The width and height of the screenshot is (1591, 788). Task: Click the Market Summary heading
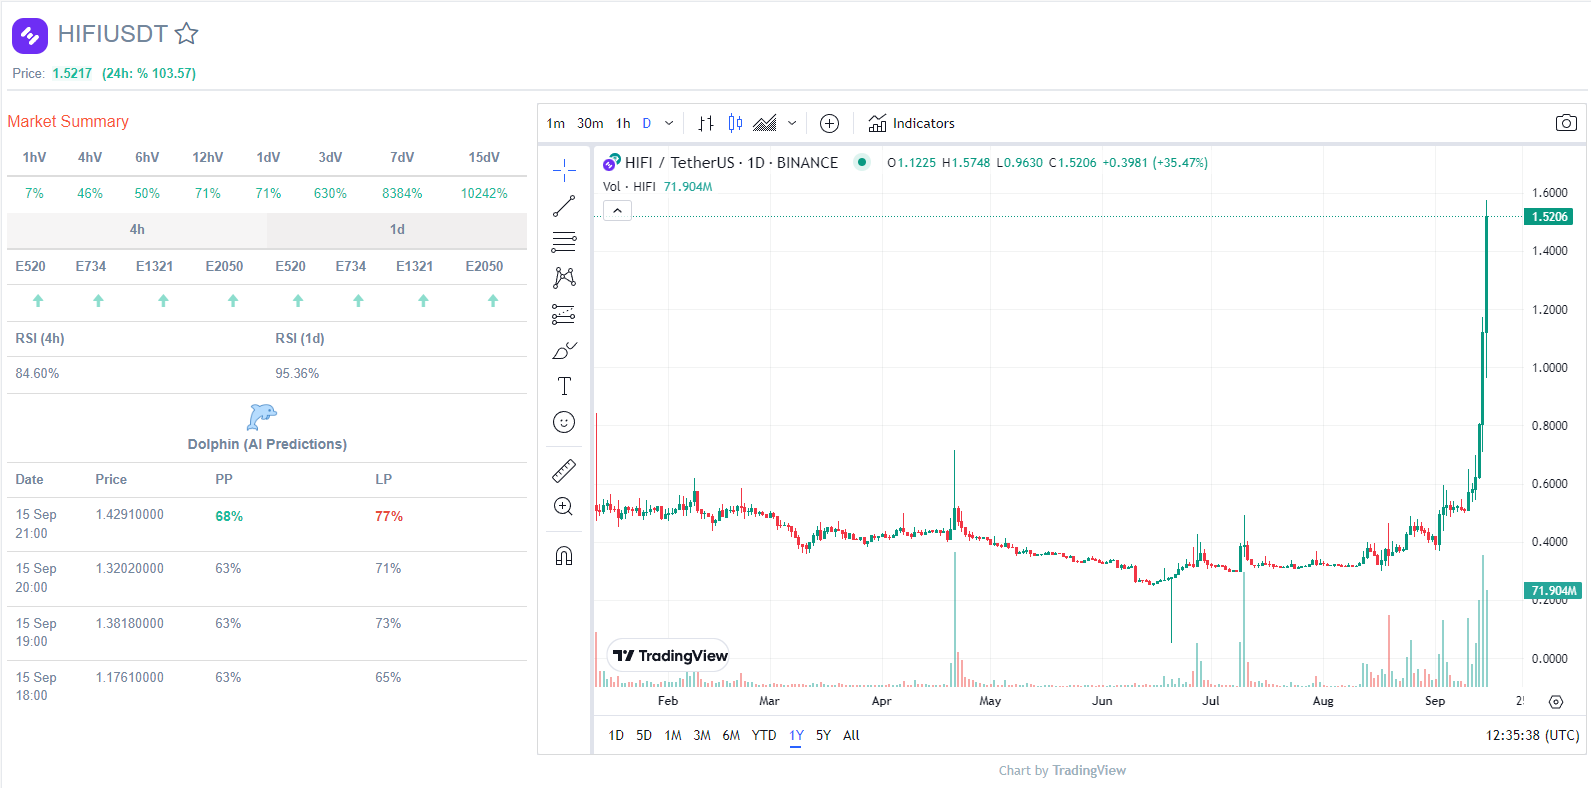pos(68,121)
